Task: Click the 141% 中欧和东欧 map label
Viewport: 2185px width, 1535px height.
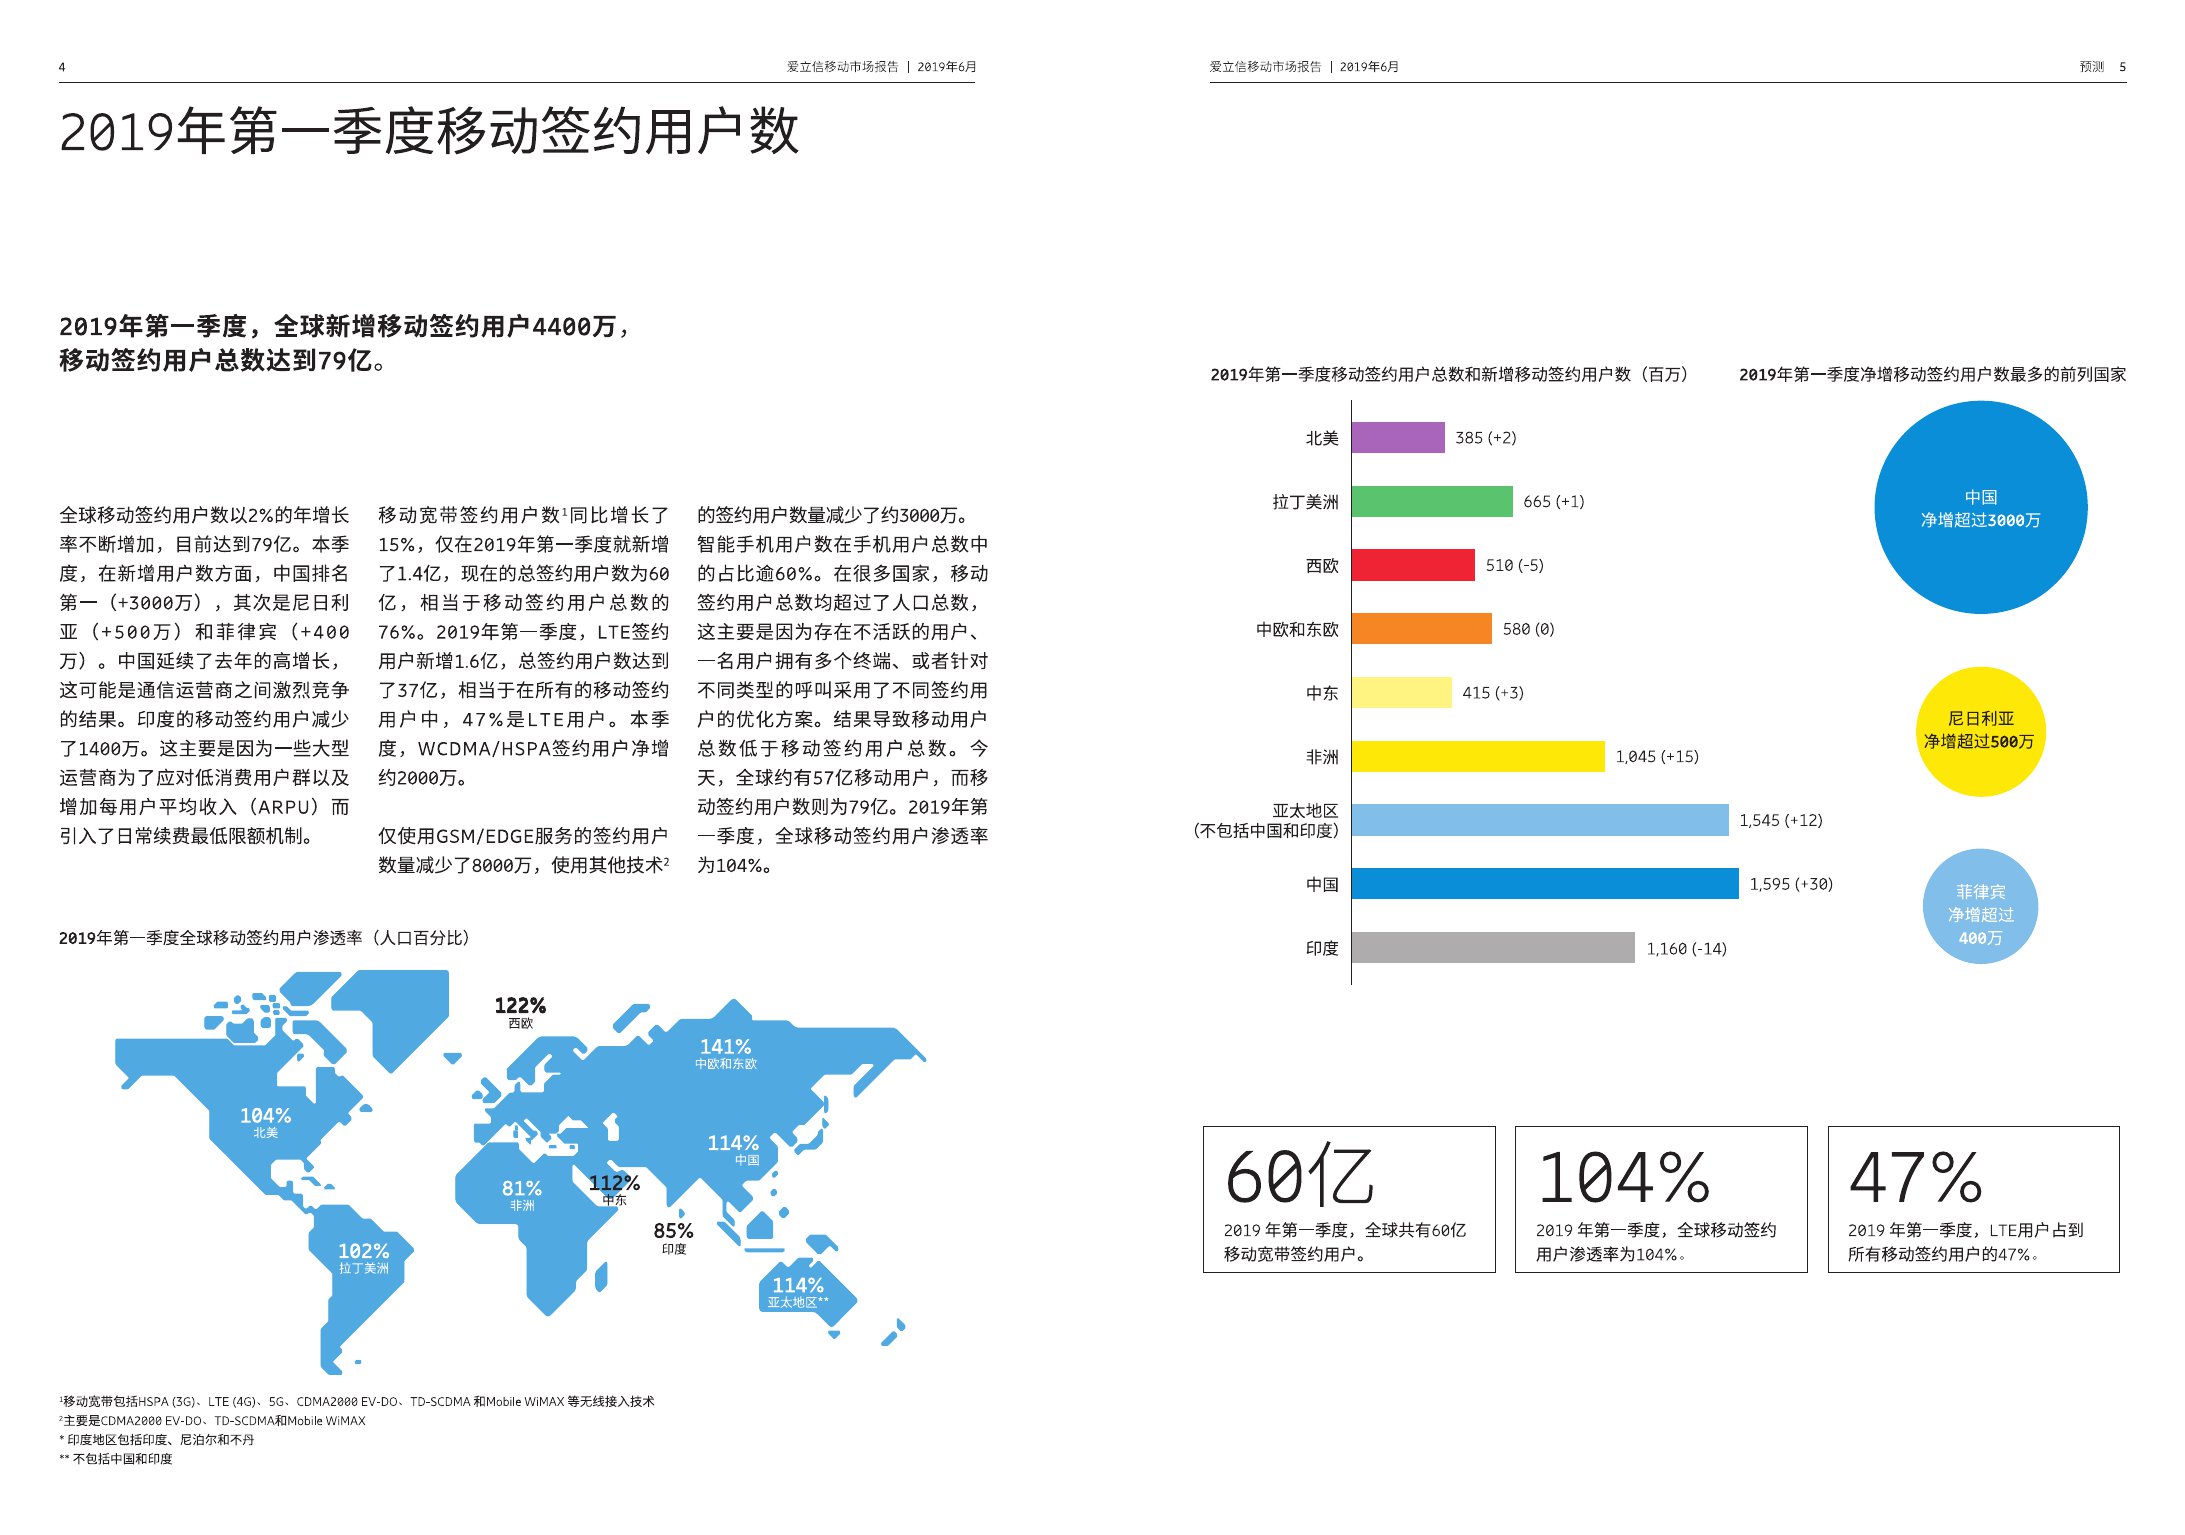Action: click(725, 1053)
